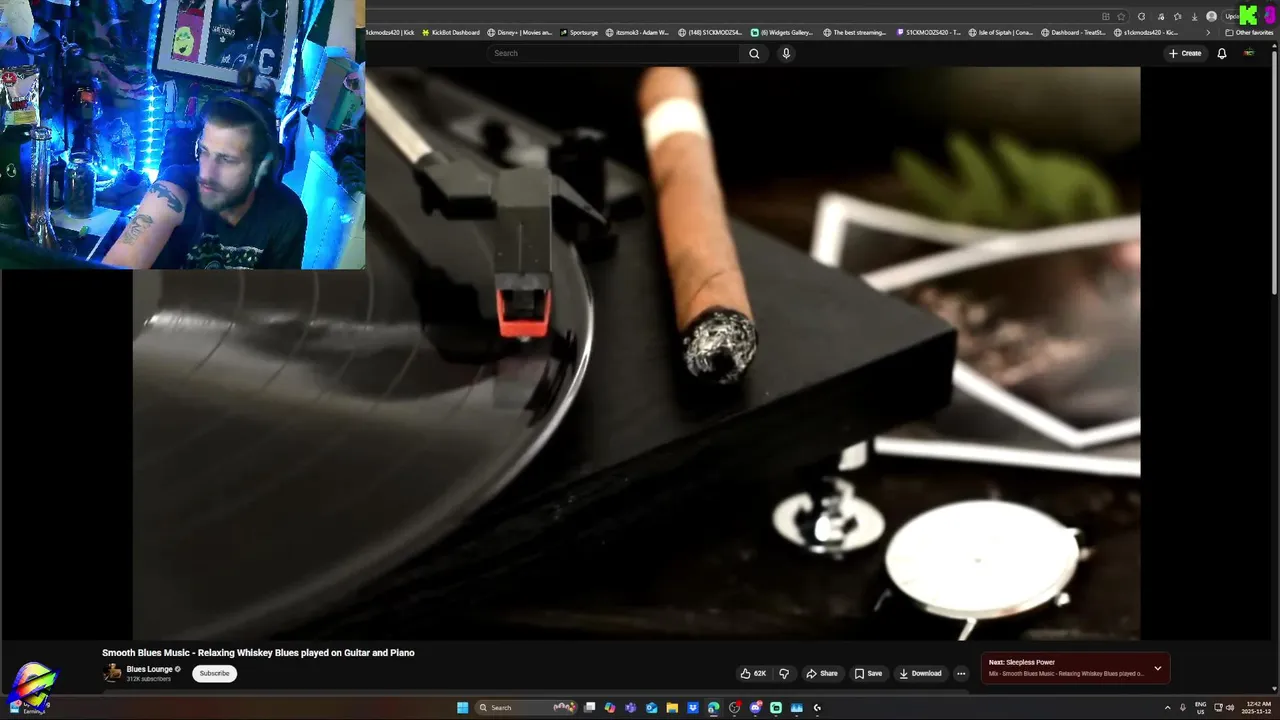1280x720 pixels.
Task: Click the Share button
Action: coord(822,673)
